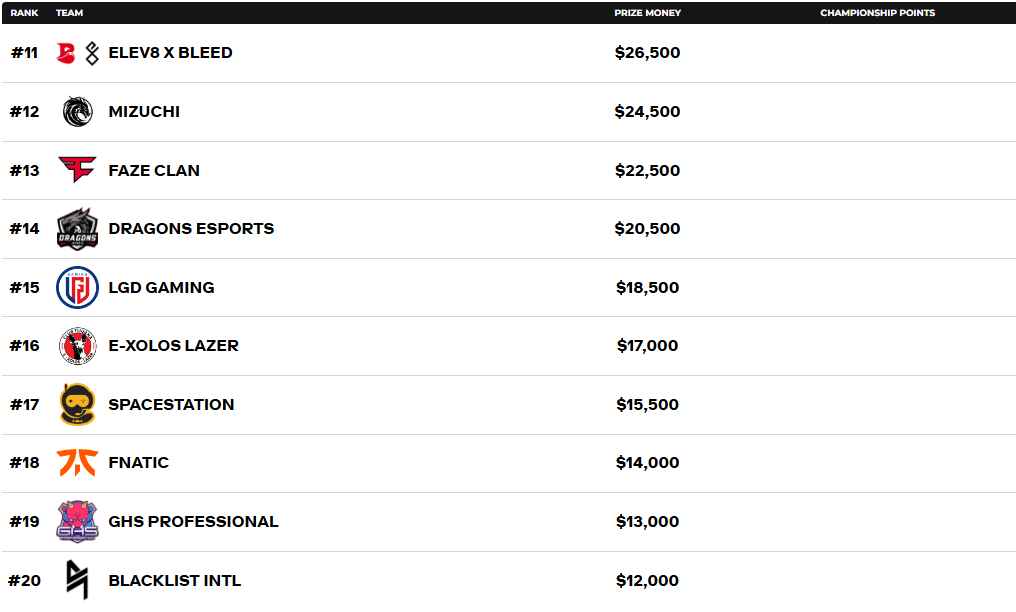Click the Championship Points column header

point(877,13)
